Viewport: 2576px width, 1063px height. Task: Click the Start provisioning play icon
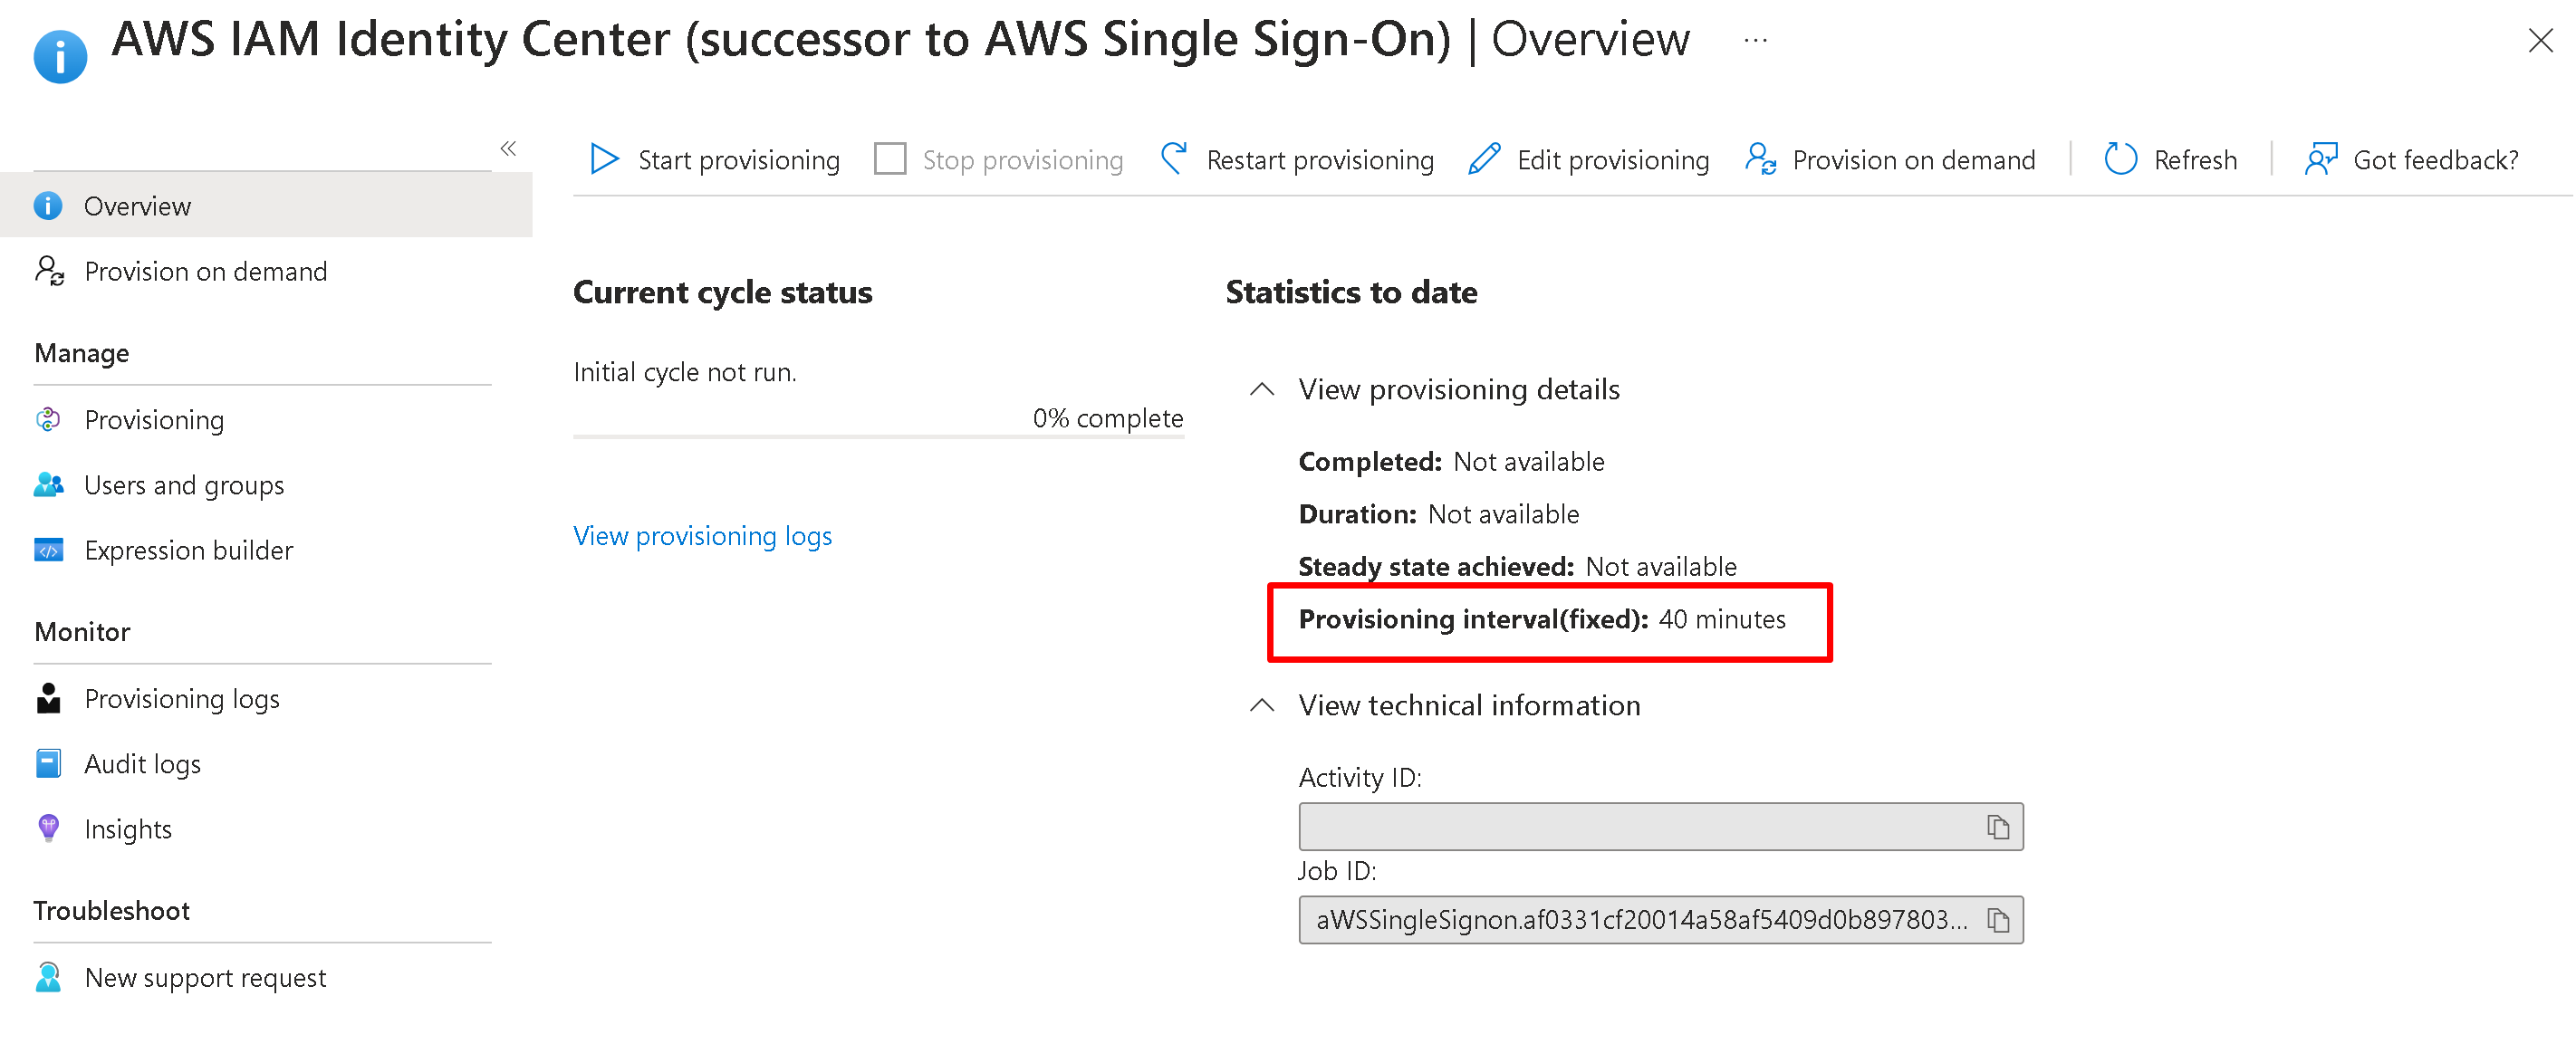point(604,159)
